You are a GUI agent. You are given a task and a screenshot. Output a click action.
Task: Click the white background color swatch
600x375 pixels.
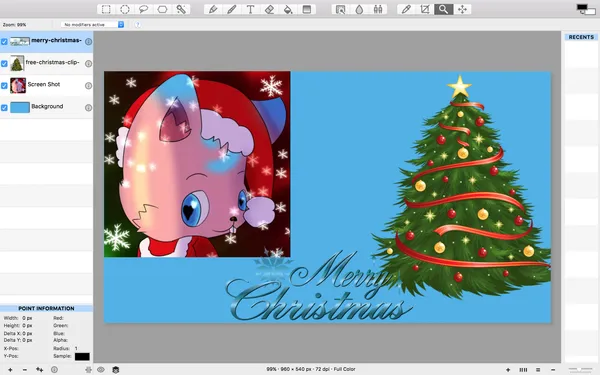pyautogui.click(x=589, y=11)
